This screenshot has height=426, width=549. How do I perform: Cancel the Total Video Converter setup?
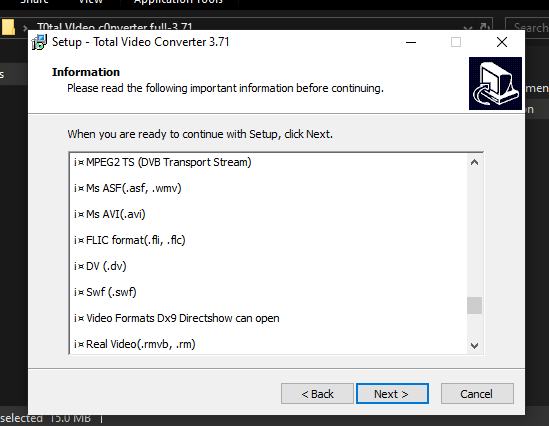477,393
